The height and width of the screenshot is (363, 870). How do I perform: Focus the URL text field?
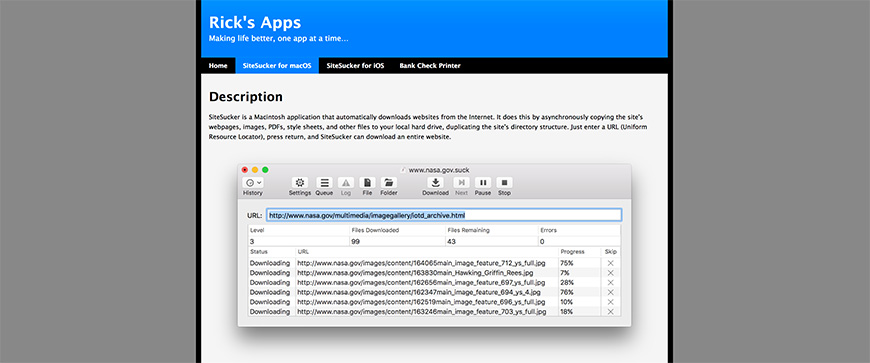(x=444, y=215)
